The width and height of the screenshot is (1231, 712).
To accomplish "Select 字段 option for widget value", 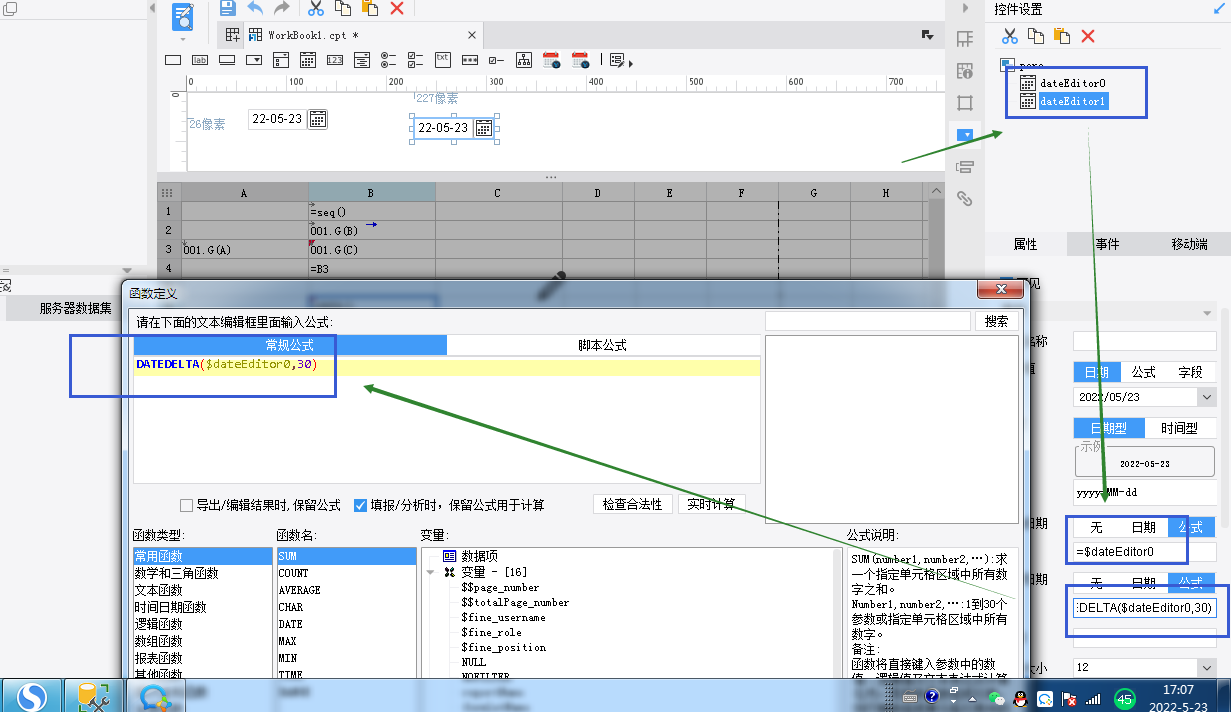I will (x=1190, y=372).
